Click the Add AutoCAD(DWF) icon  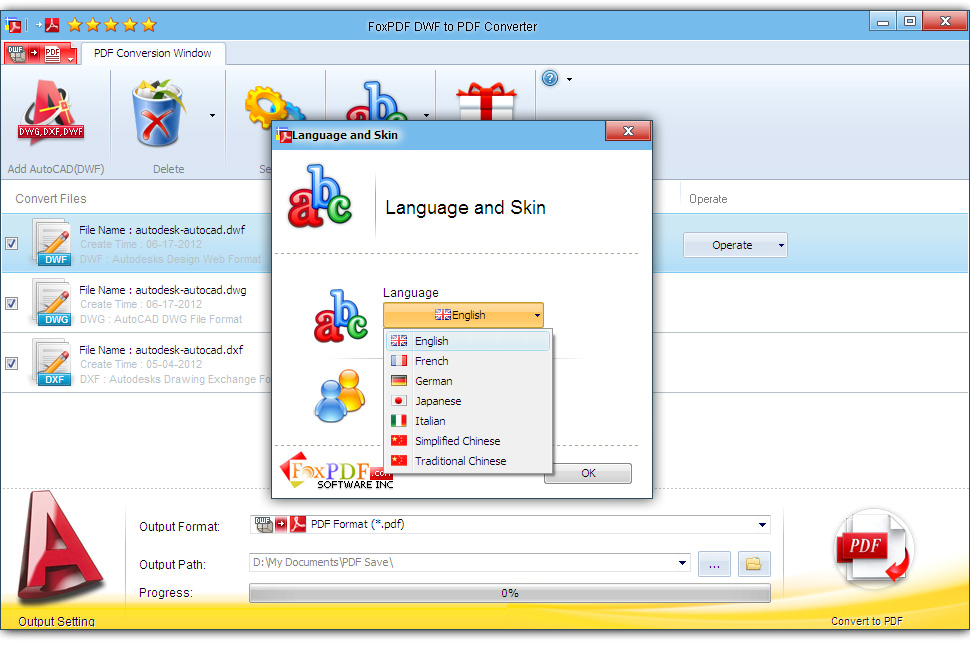coord(51,113)
